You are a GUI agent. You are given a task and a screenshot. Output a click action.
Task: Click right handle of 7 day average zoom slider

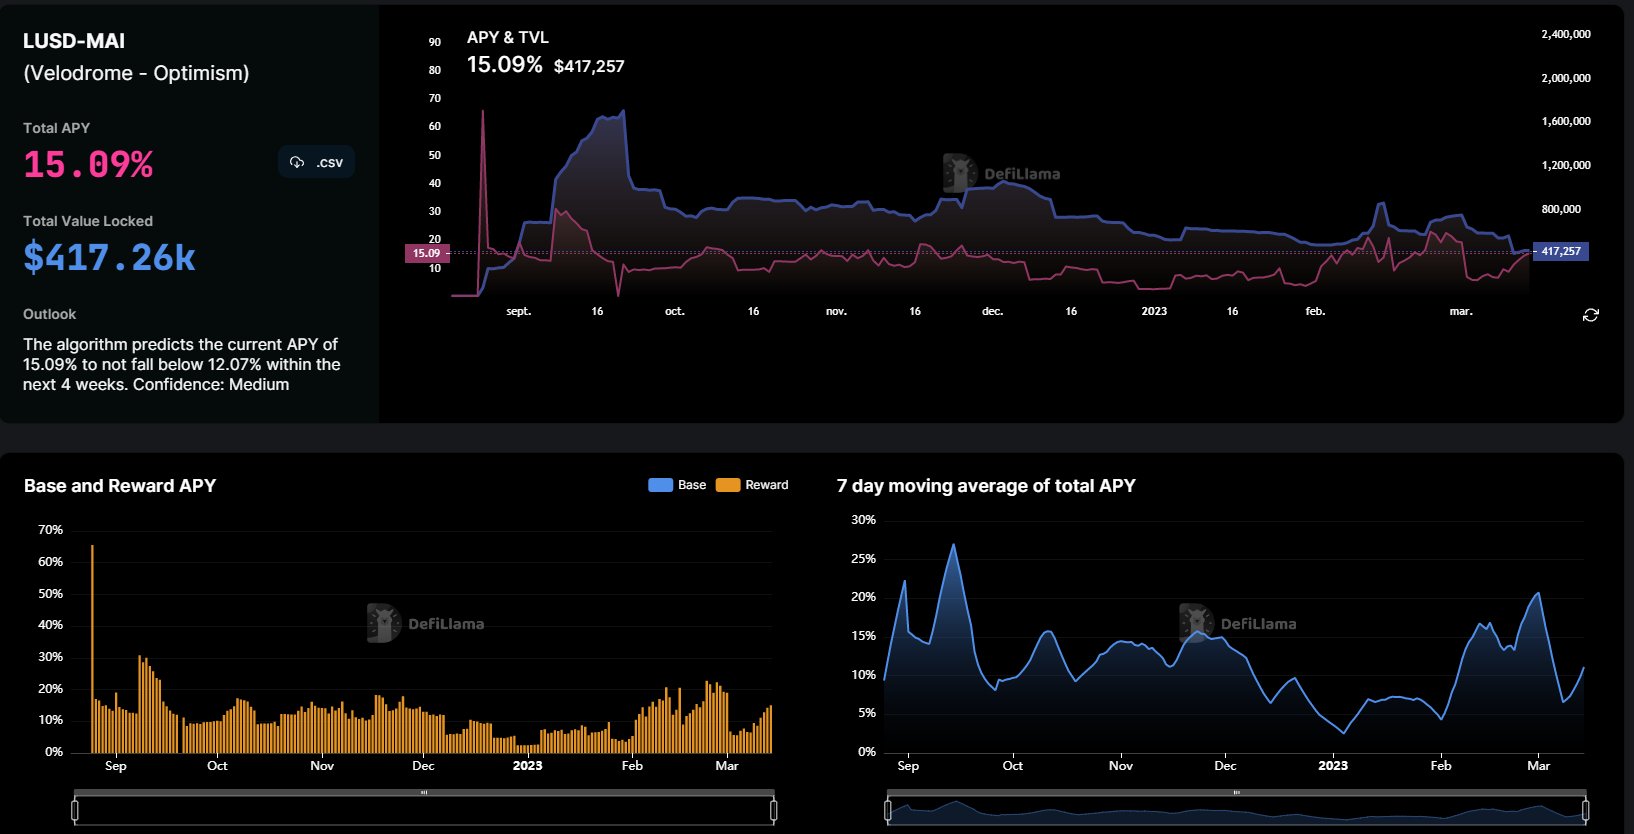point(1586,810)
